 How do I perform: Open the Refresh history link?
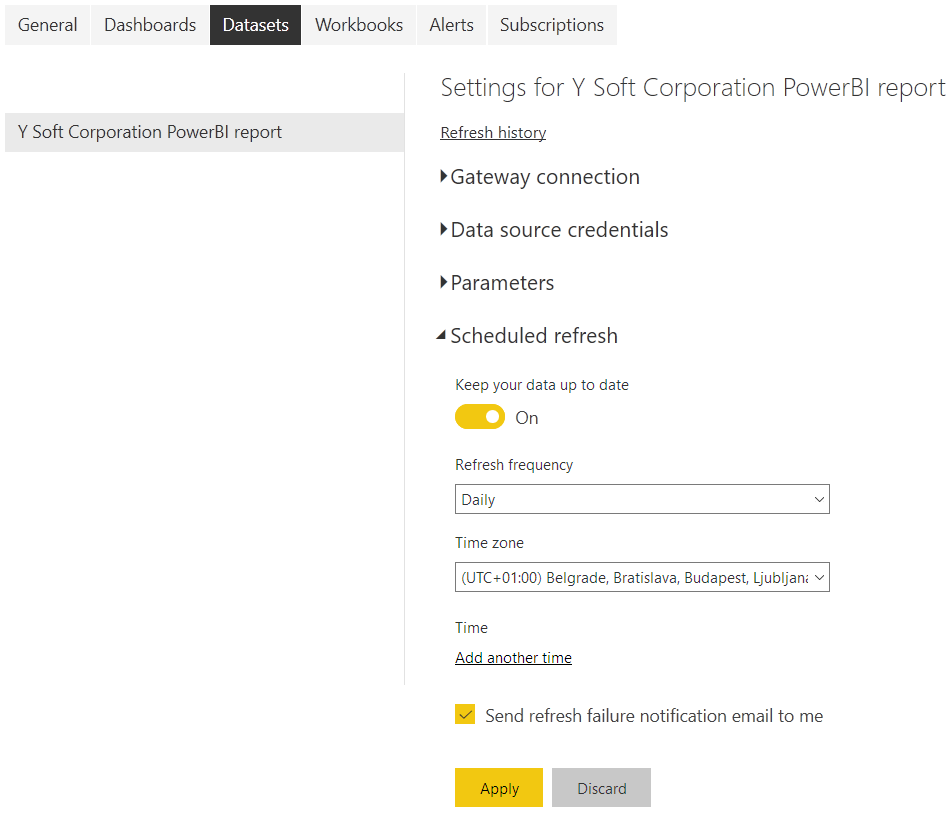493,132
